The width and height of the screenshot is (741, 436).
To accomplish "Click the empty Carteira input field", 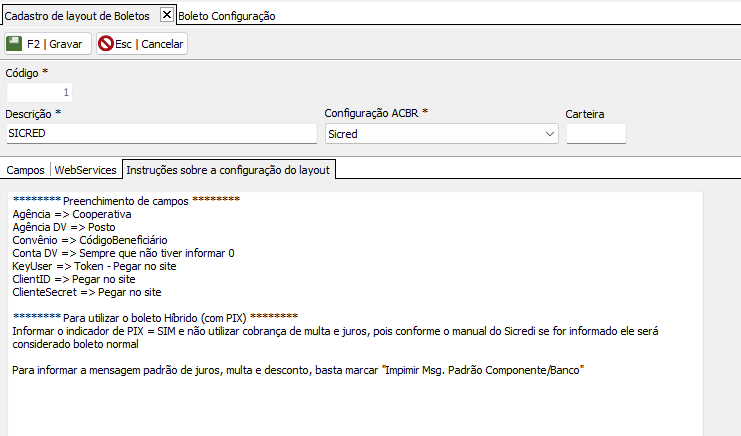I will click(x=596, y=134).
